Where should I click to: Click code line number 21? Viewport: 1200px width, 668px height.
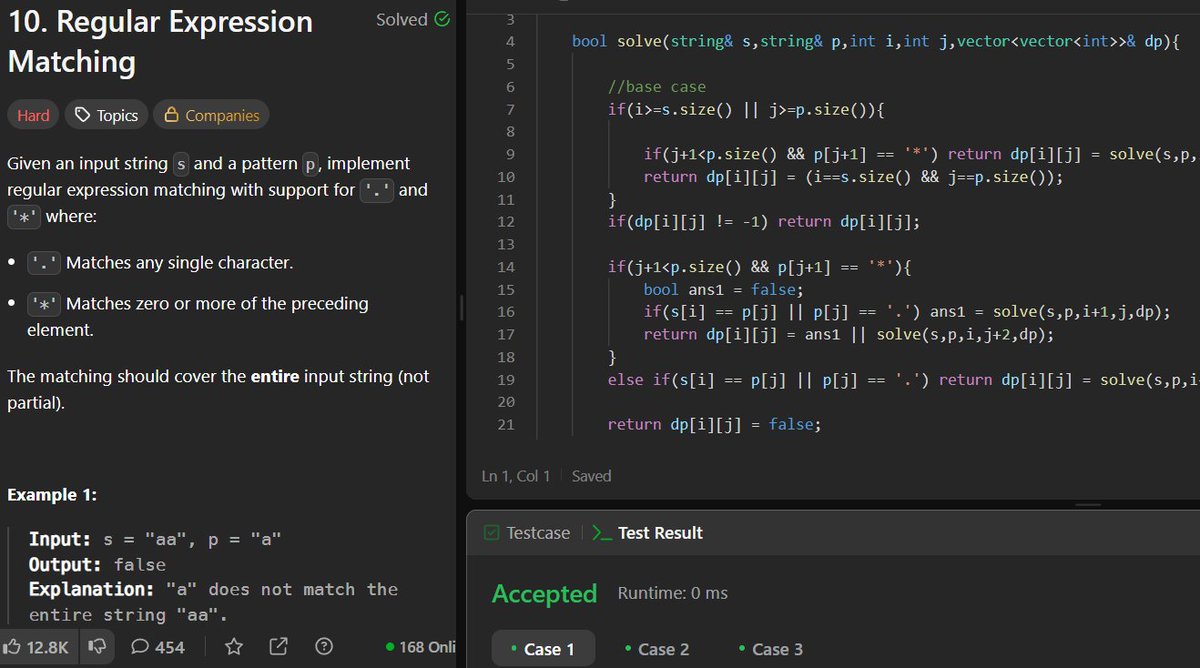pos(505,425)
